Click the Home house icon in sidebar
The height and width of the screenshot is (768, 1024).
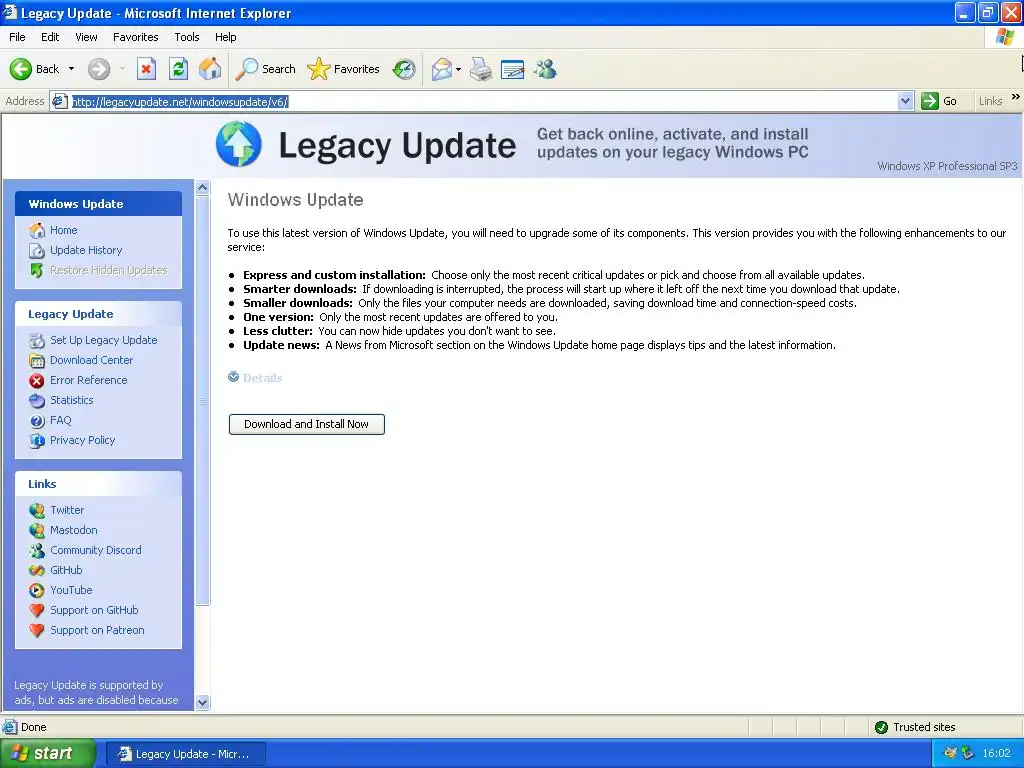[37, 231]
